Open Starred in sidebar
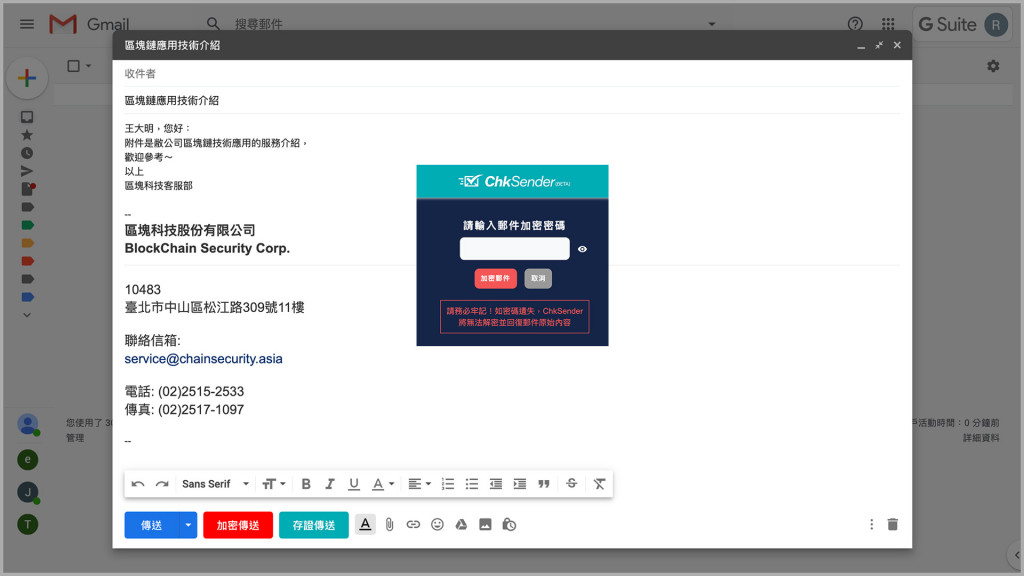 click(x=27, y=135)
